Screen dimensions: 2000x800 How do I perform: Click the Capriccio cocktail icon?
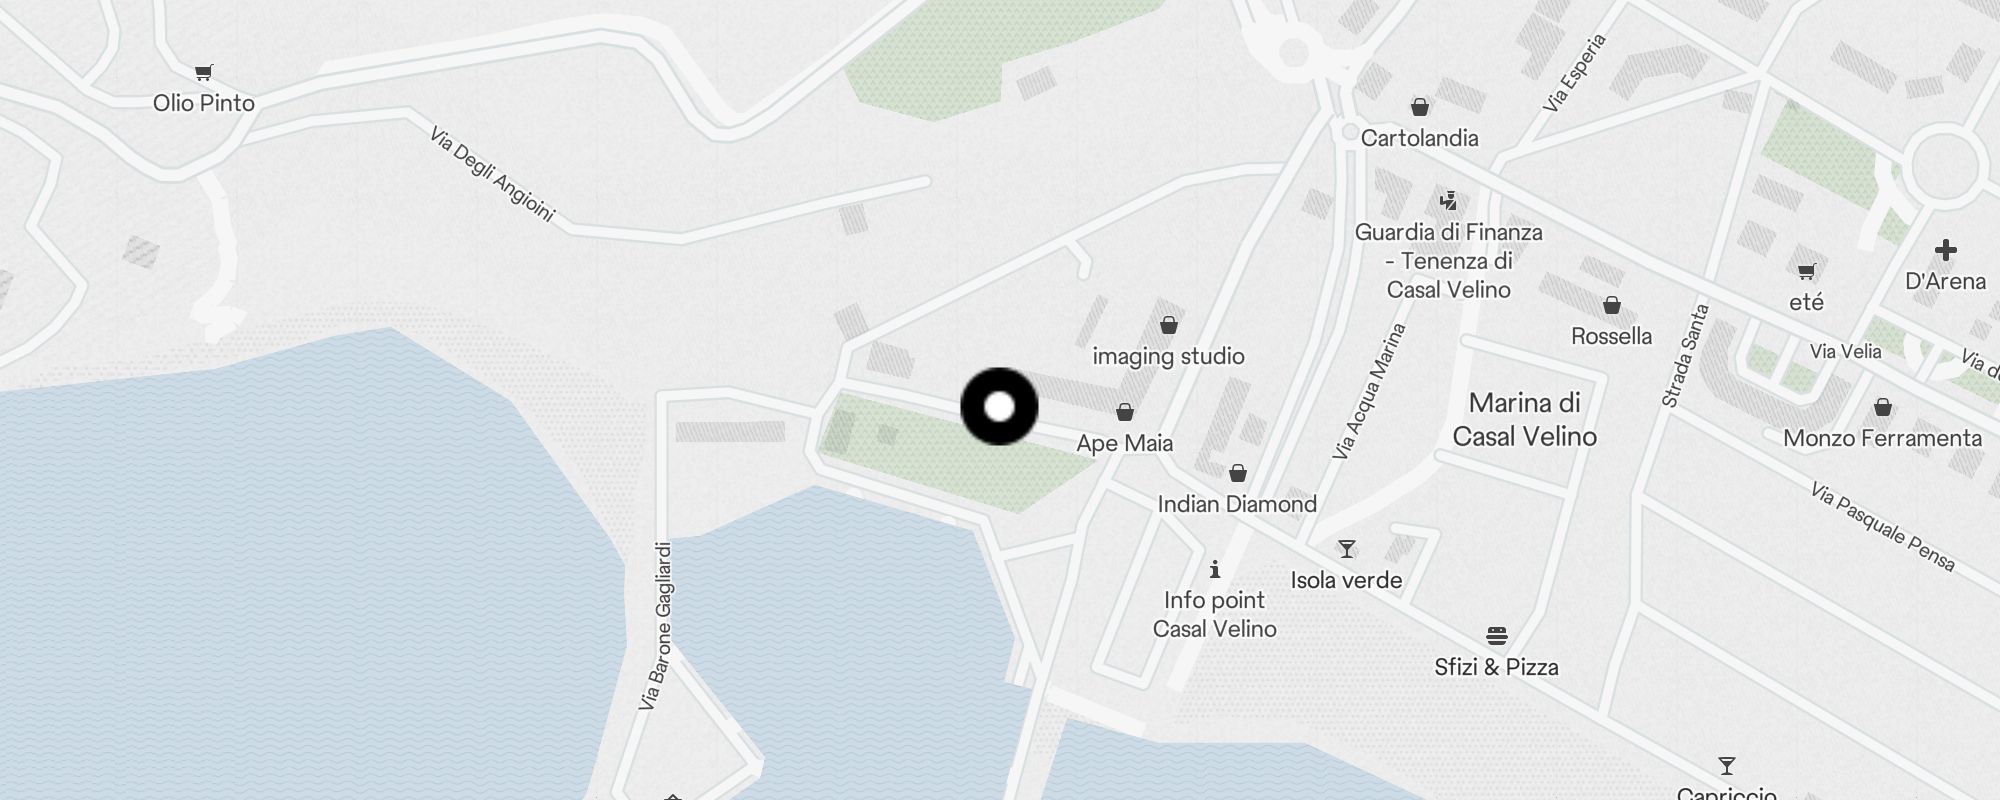(x=1726, y=766)
